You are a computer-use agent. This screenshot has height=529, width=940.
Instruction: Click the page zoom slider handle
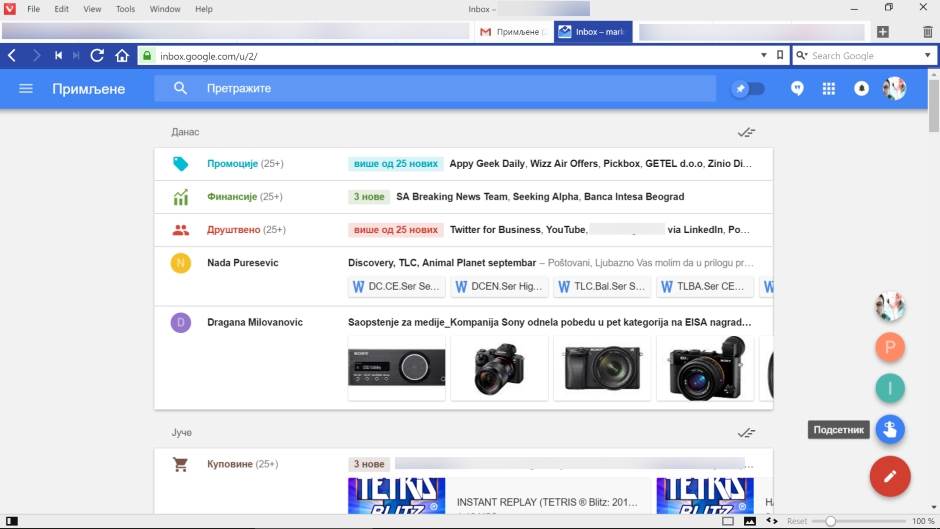click(830, 521)
